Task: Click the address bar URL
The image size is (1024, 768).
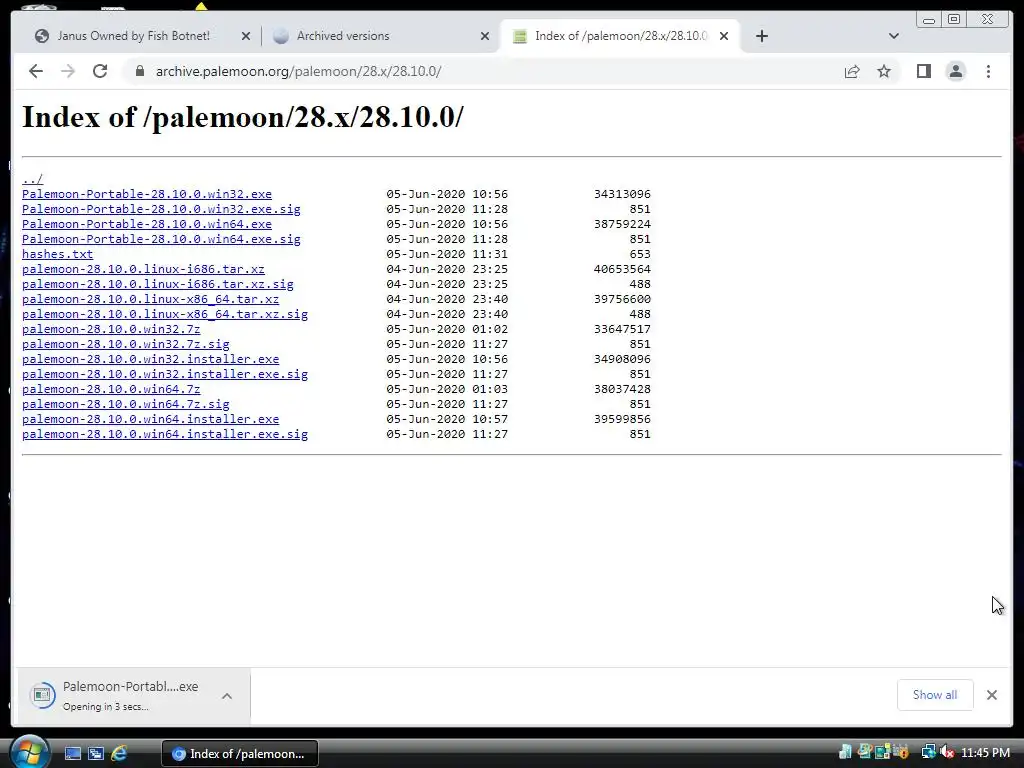Action: pyautogui.click(x=298, y=71)
